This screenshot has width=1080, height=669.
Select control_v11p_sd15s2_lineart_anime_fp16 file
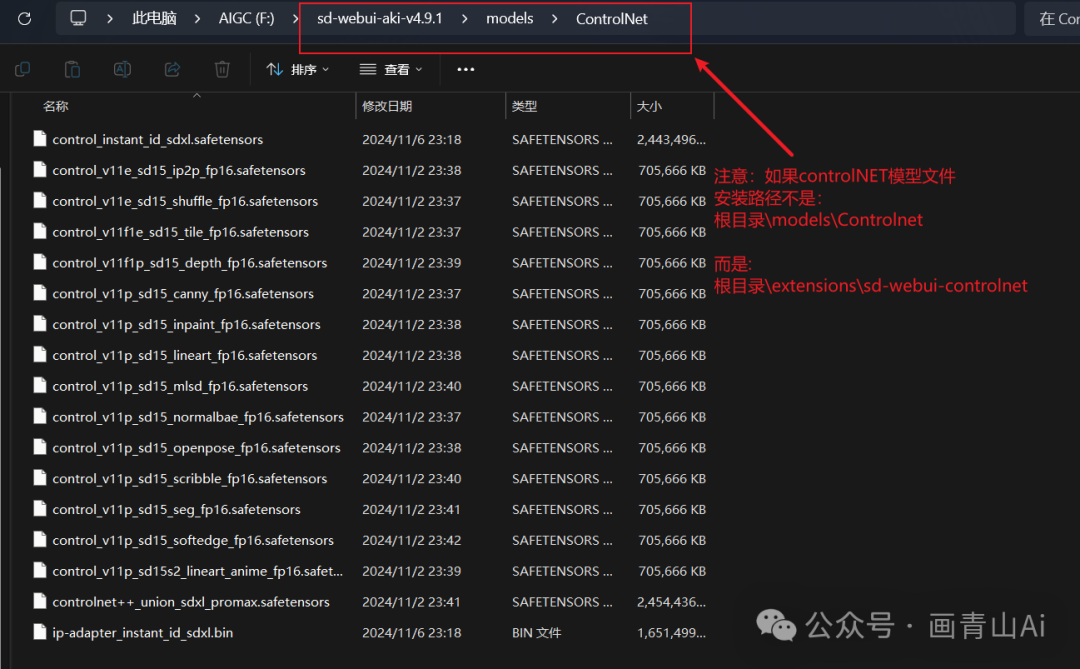[197, 571]
